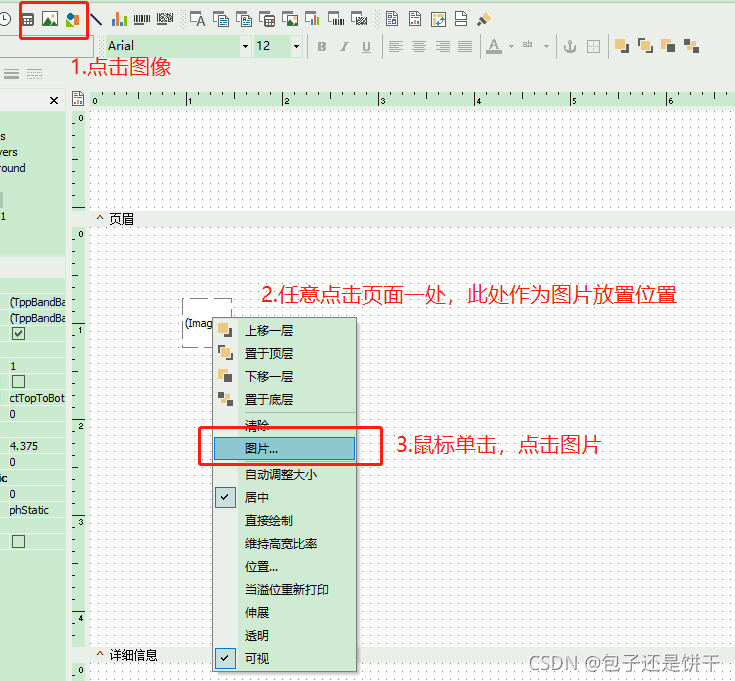Toggle 维持高宽比率 menu option
735x681 pixels.
285,544
